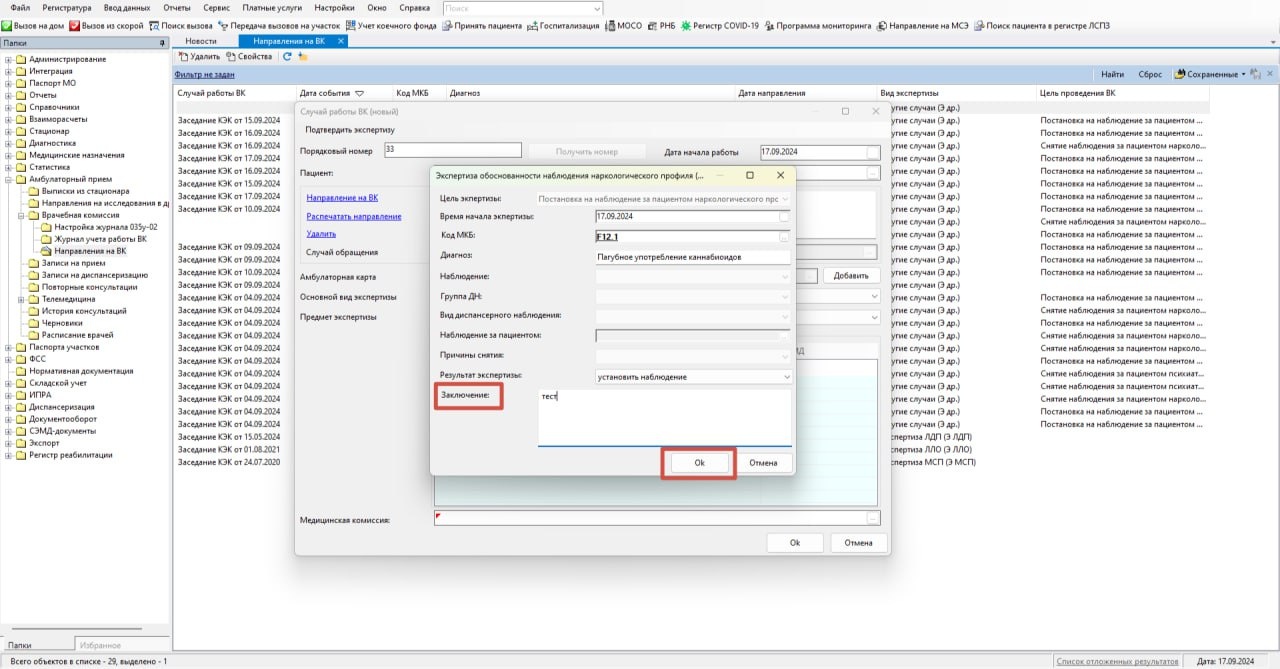Click the Свойства icon in tab toolbar
The image size is (1280, 669).
coord(230,57)
